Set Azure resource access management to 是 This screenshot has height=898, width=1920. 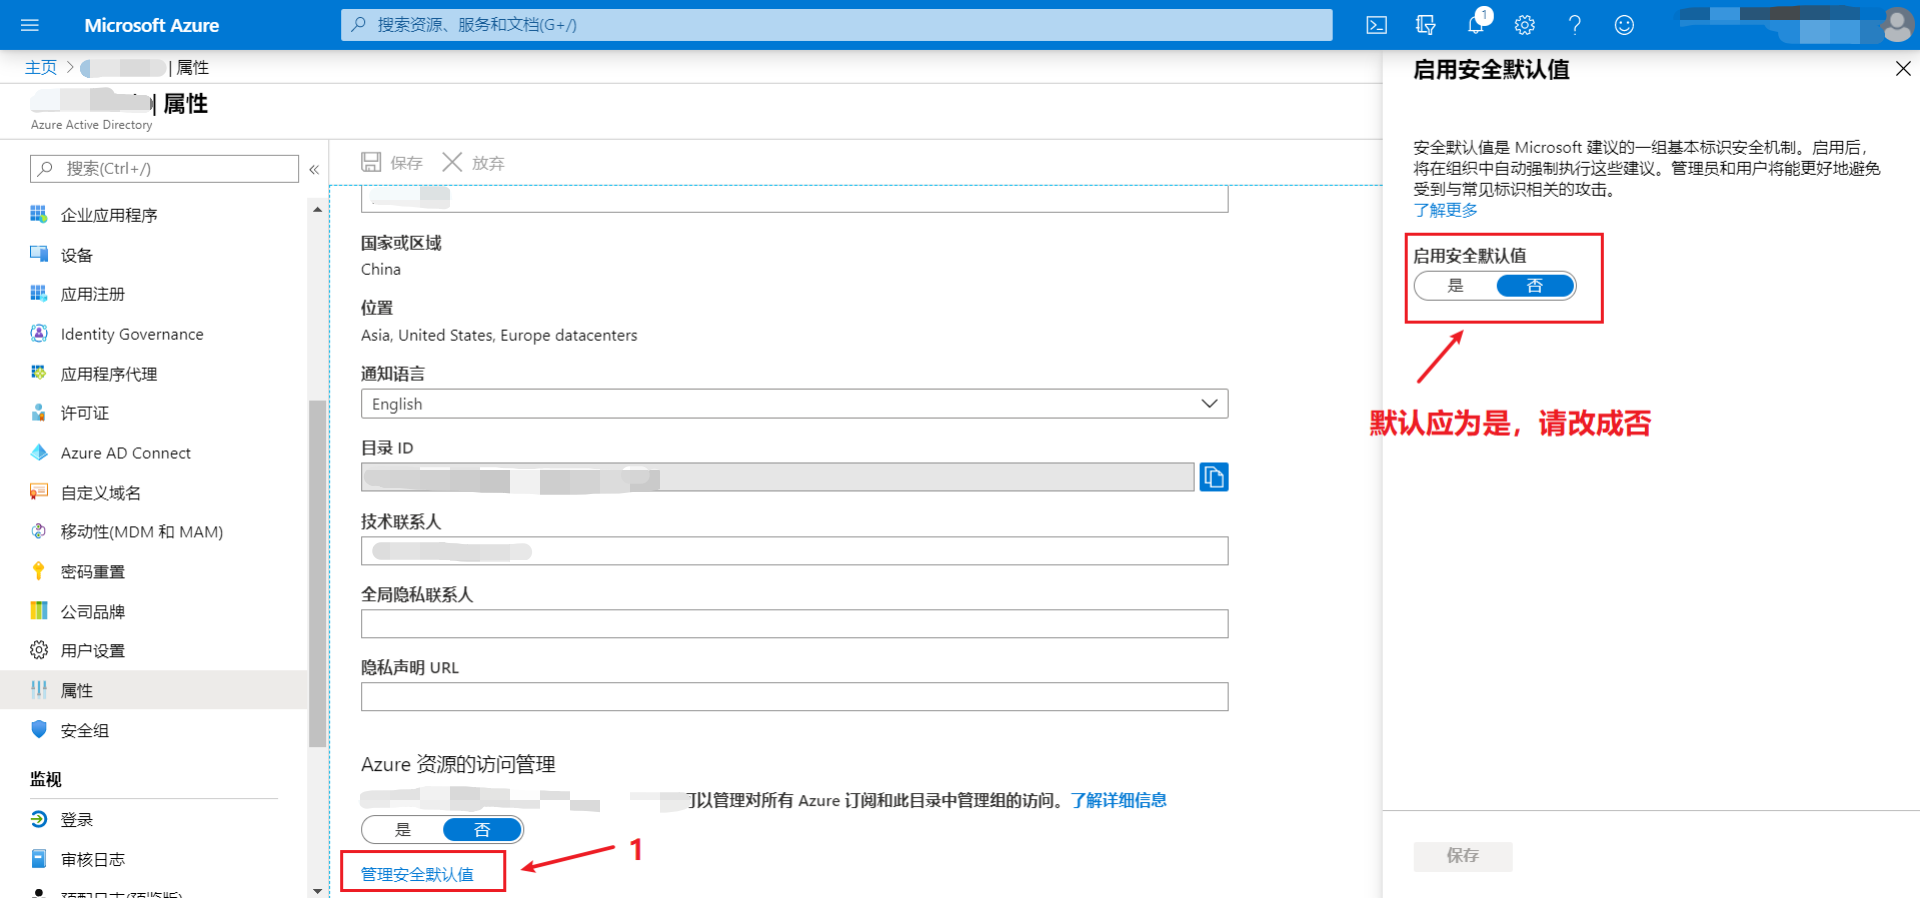tap(403, 829)
